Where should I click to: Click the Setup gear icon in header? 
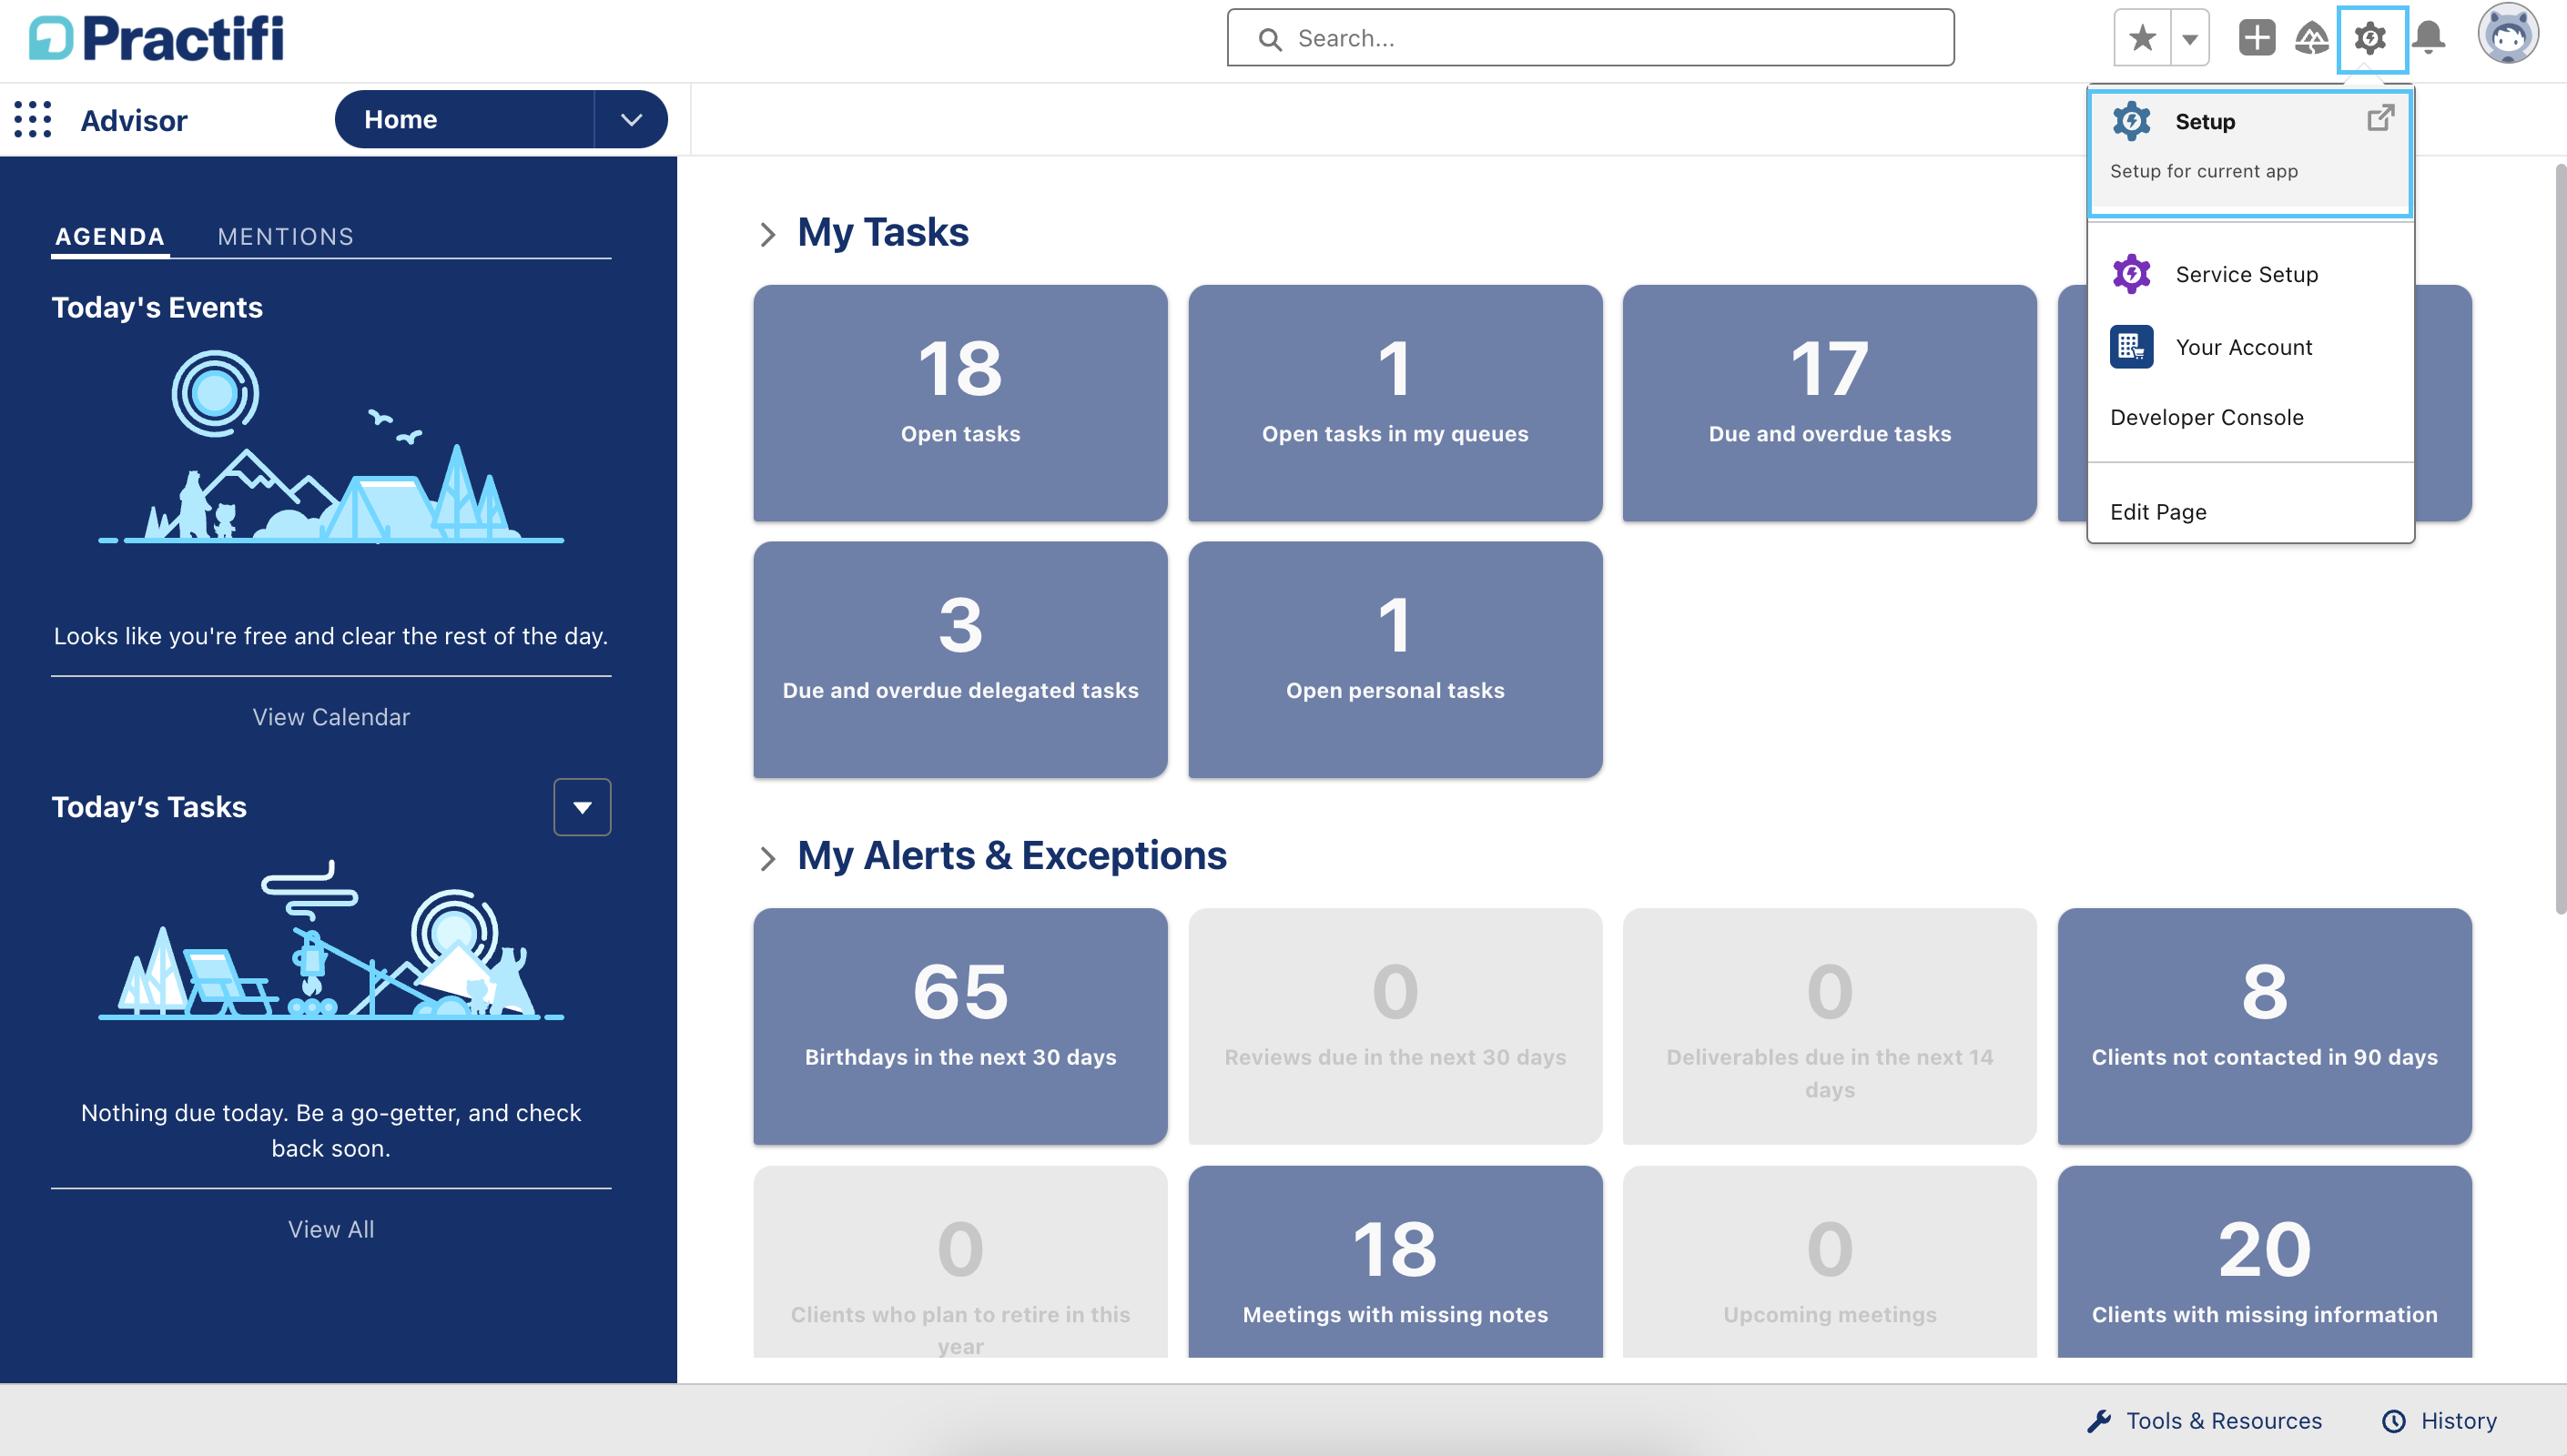tap(2370, 38)
